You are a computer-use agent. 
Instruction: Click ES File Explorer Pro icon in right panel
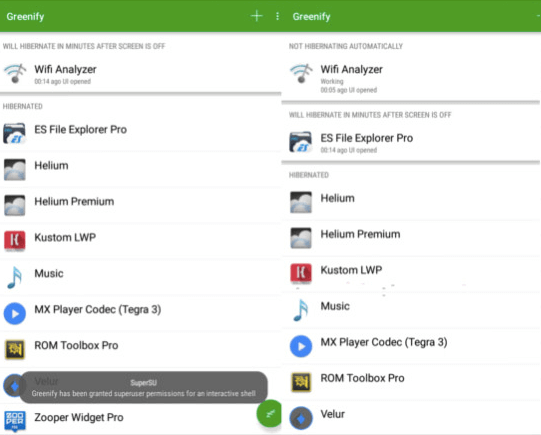click(301, 142)
